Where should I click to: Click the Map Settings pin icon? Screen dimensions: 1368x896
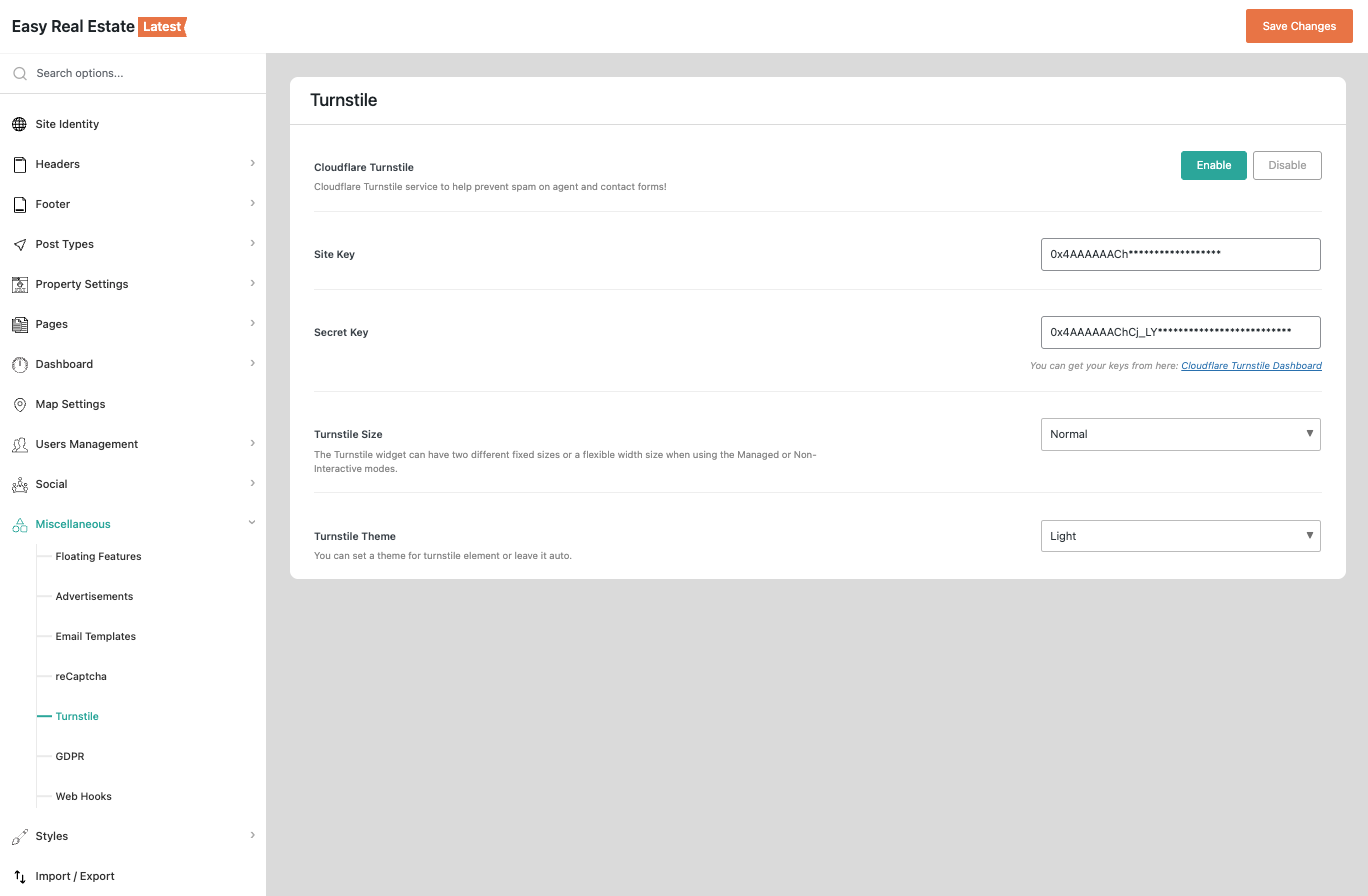[19, 404]
